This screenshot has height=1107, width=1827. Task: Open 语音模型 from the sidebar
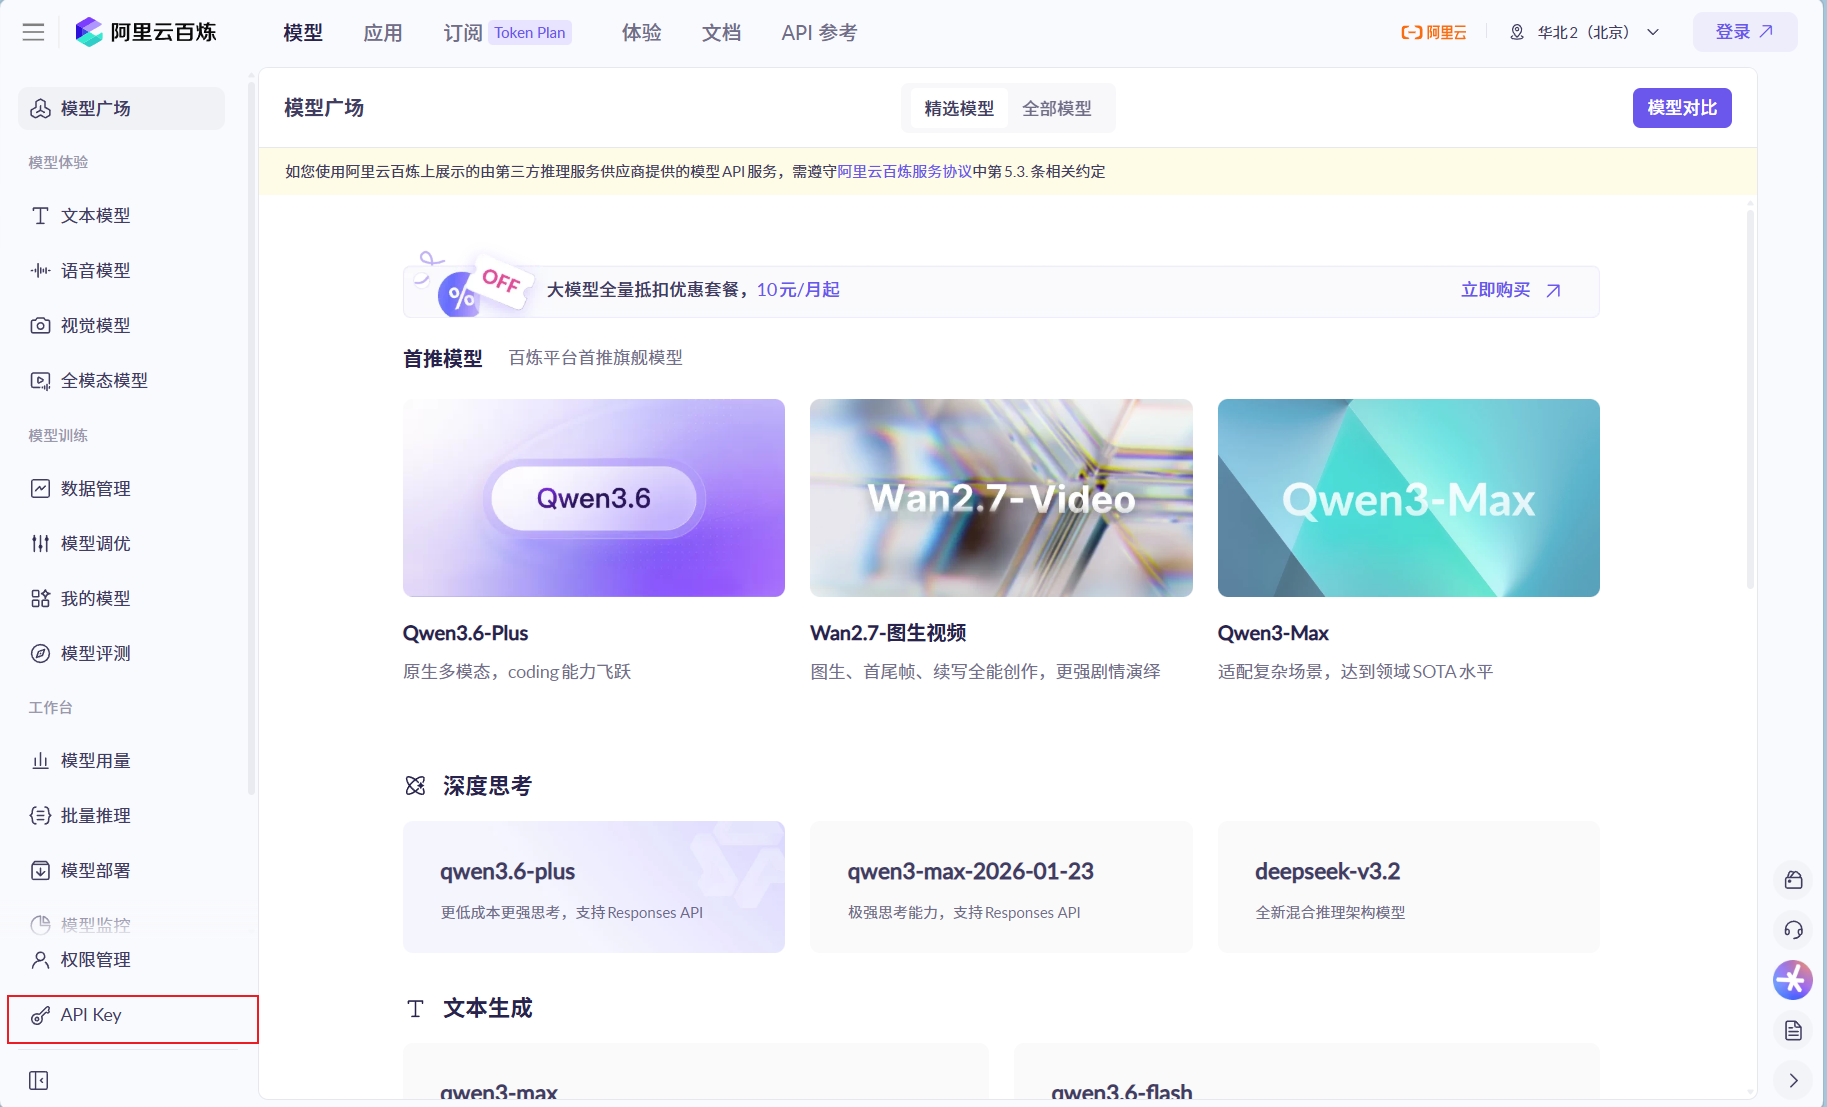click(x=93, y=269)
